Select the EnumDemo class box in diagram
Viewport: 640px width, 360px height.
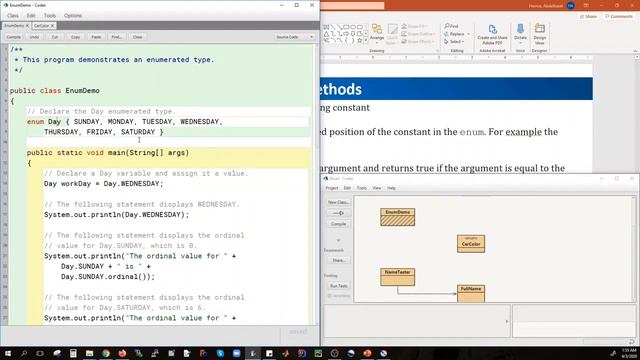398,217
